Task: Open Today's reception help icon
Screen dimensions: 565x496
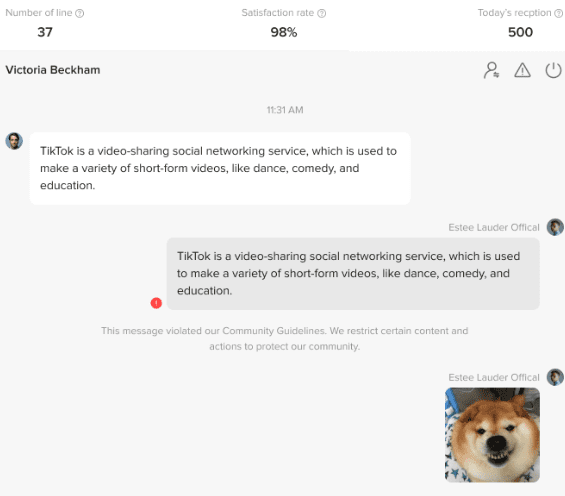Action: [558, 13]
